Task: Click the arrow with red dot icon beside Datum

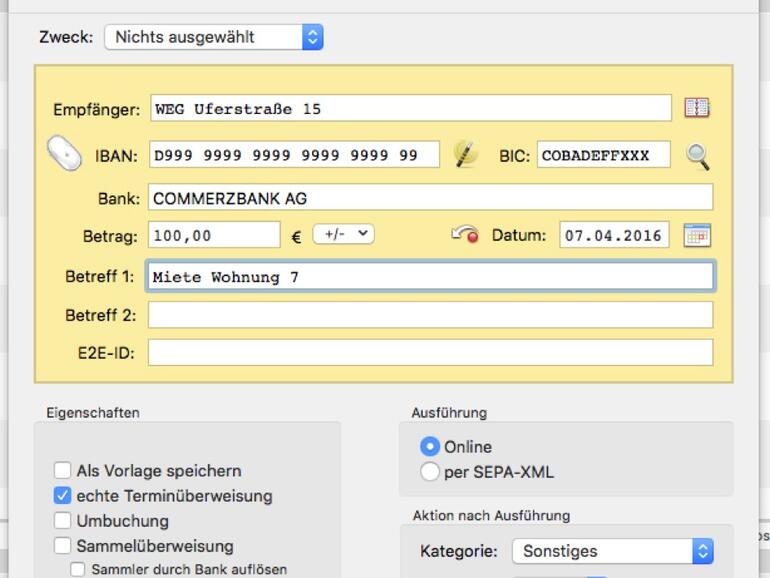Action: click(465, 234)
